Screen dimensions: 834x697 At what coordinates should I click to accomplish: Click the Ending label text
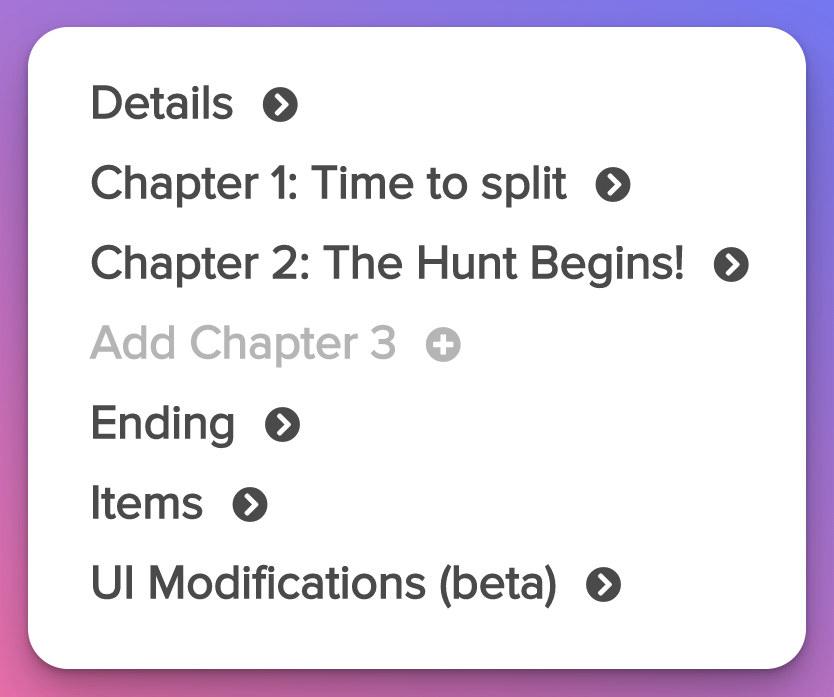click(163, 424)
